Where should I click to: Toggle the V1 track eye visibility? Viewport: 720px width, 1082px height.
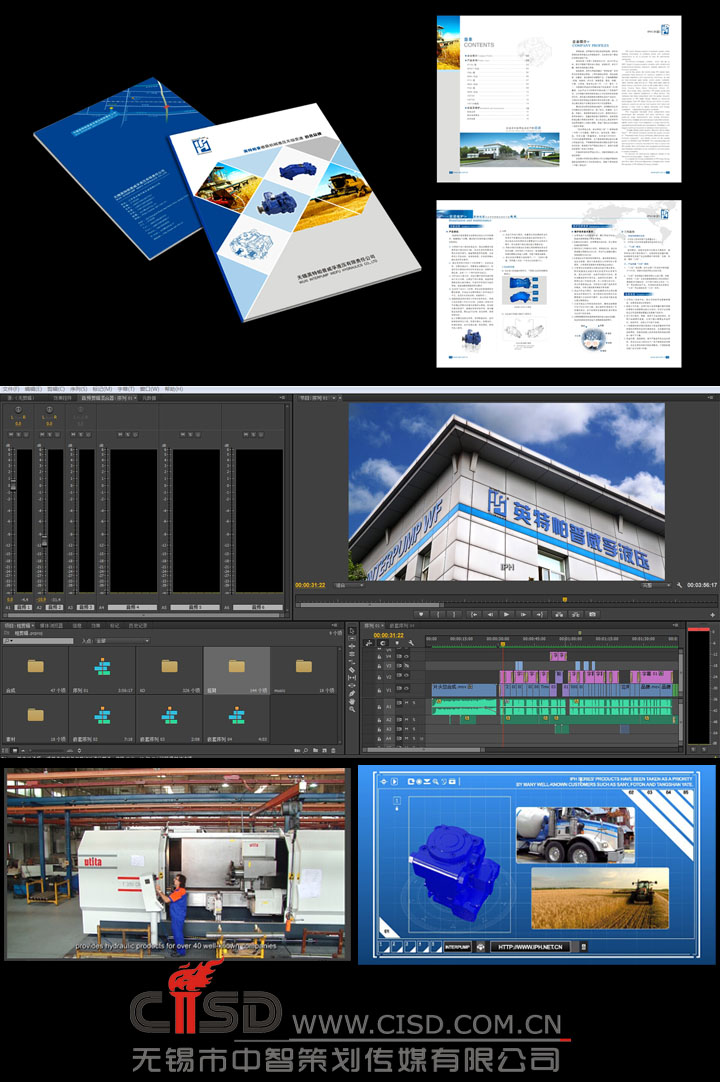[406, 688]
